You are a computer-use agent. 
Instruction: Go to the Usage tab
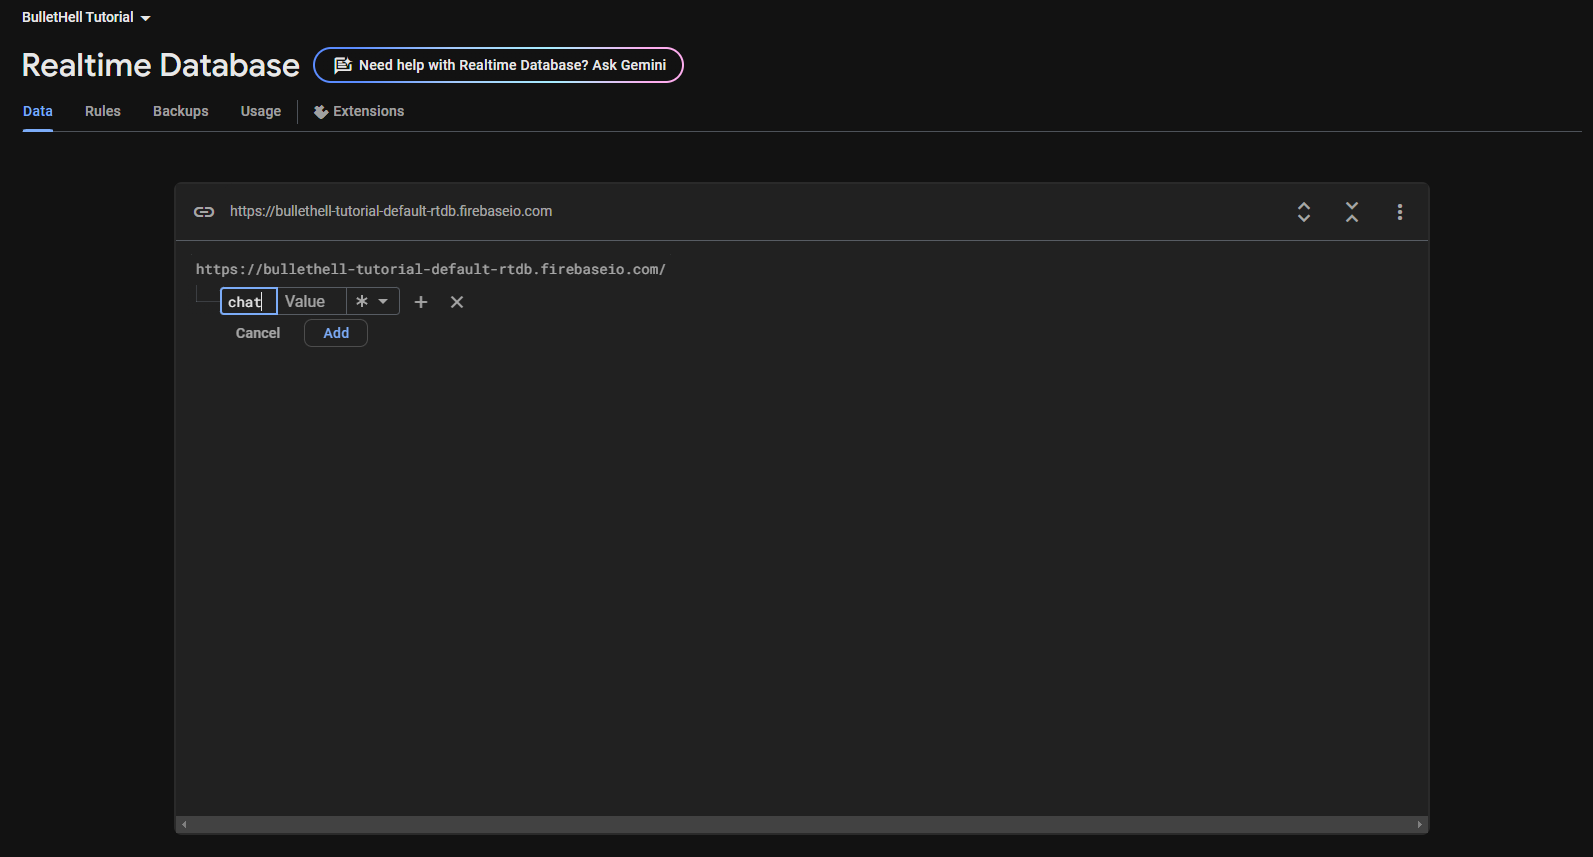261,111
